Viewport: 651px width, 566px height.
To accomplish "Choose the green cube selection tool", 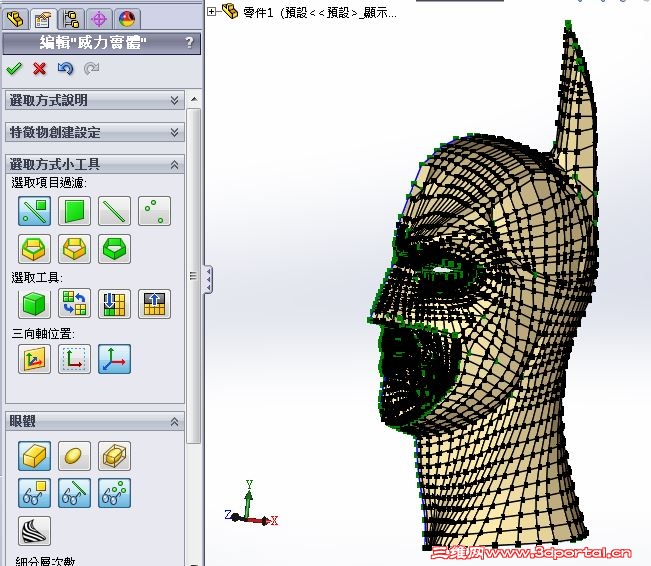I will point(34,304).
